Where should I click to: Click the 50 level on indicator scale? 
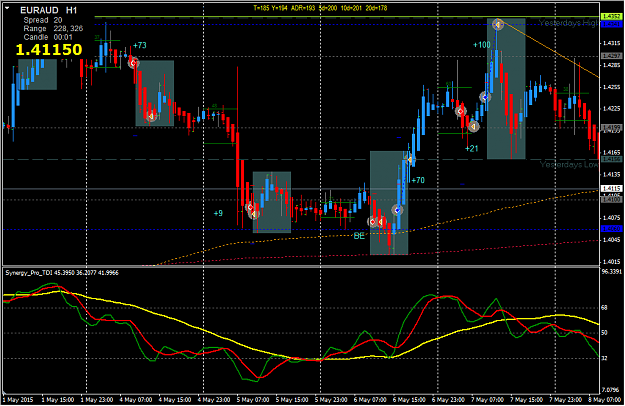pyautogui.click(x=604, y=333)
